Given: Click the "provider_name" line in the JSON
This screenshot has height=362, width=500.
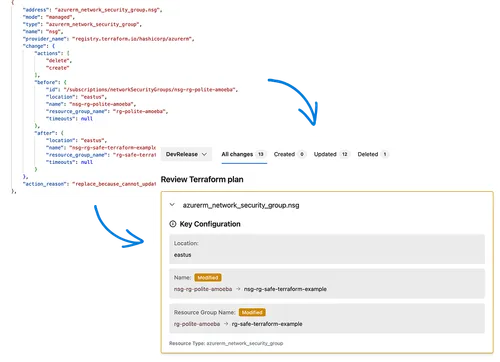Looking at the screenshot, I should tap(108, 39).
